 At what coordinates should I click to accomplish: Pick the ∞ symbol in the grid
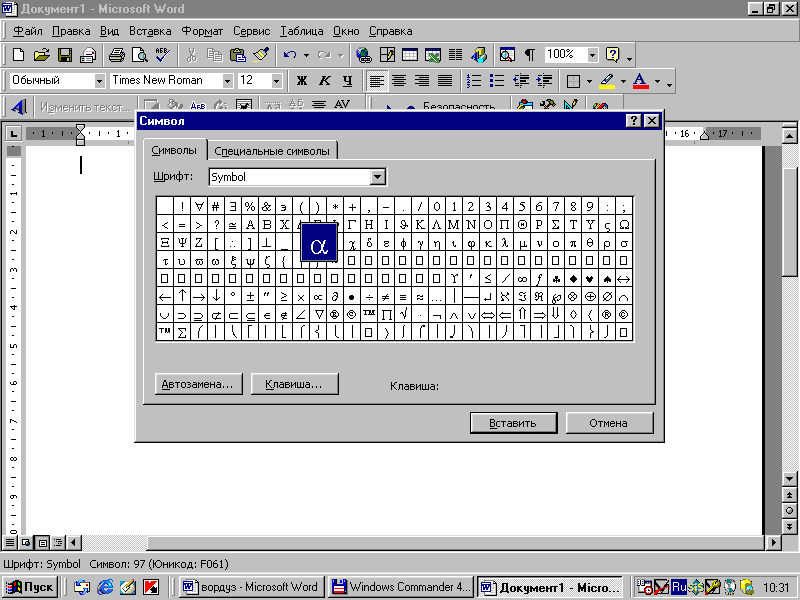(522, 279)
